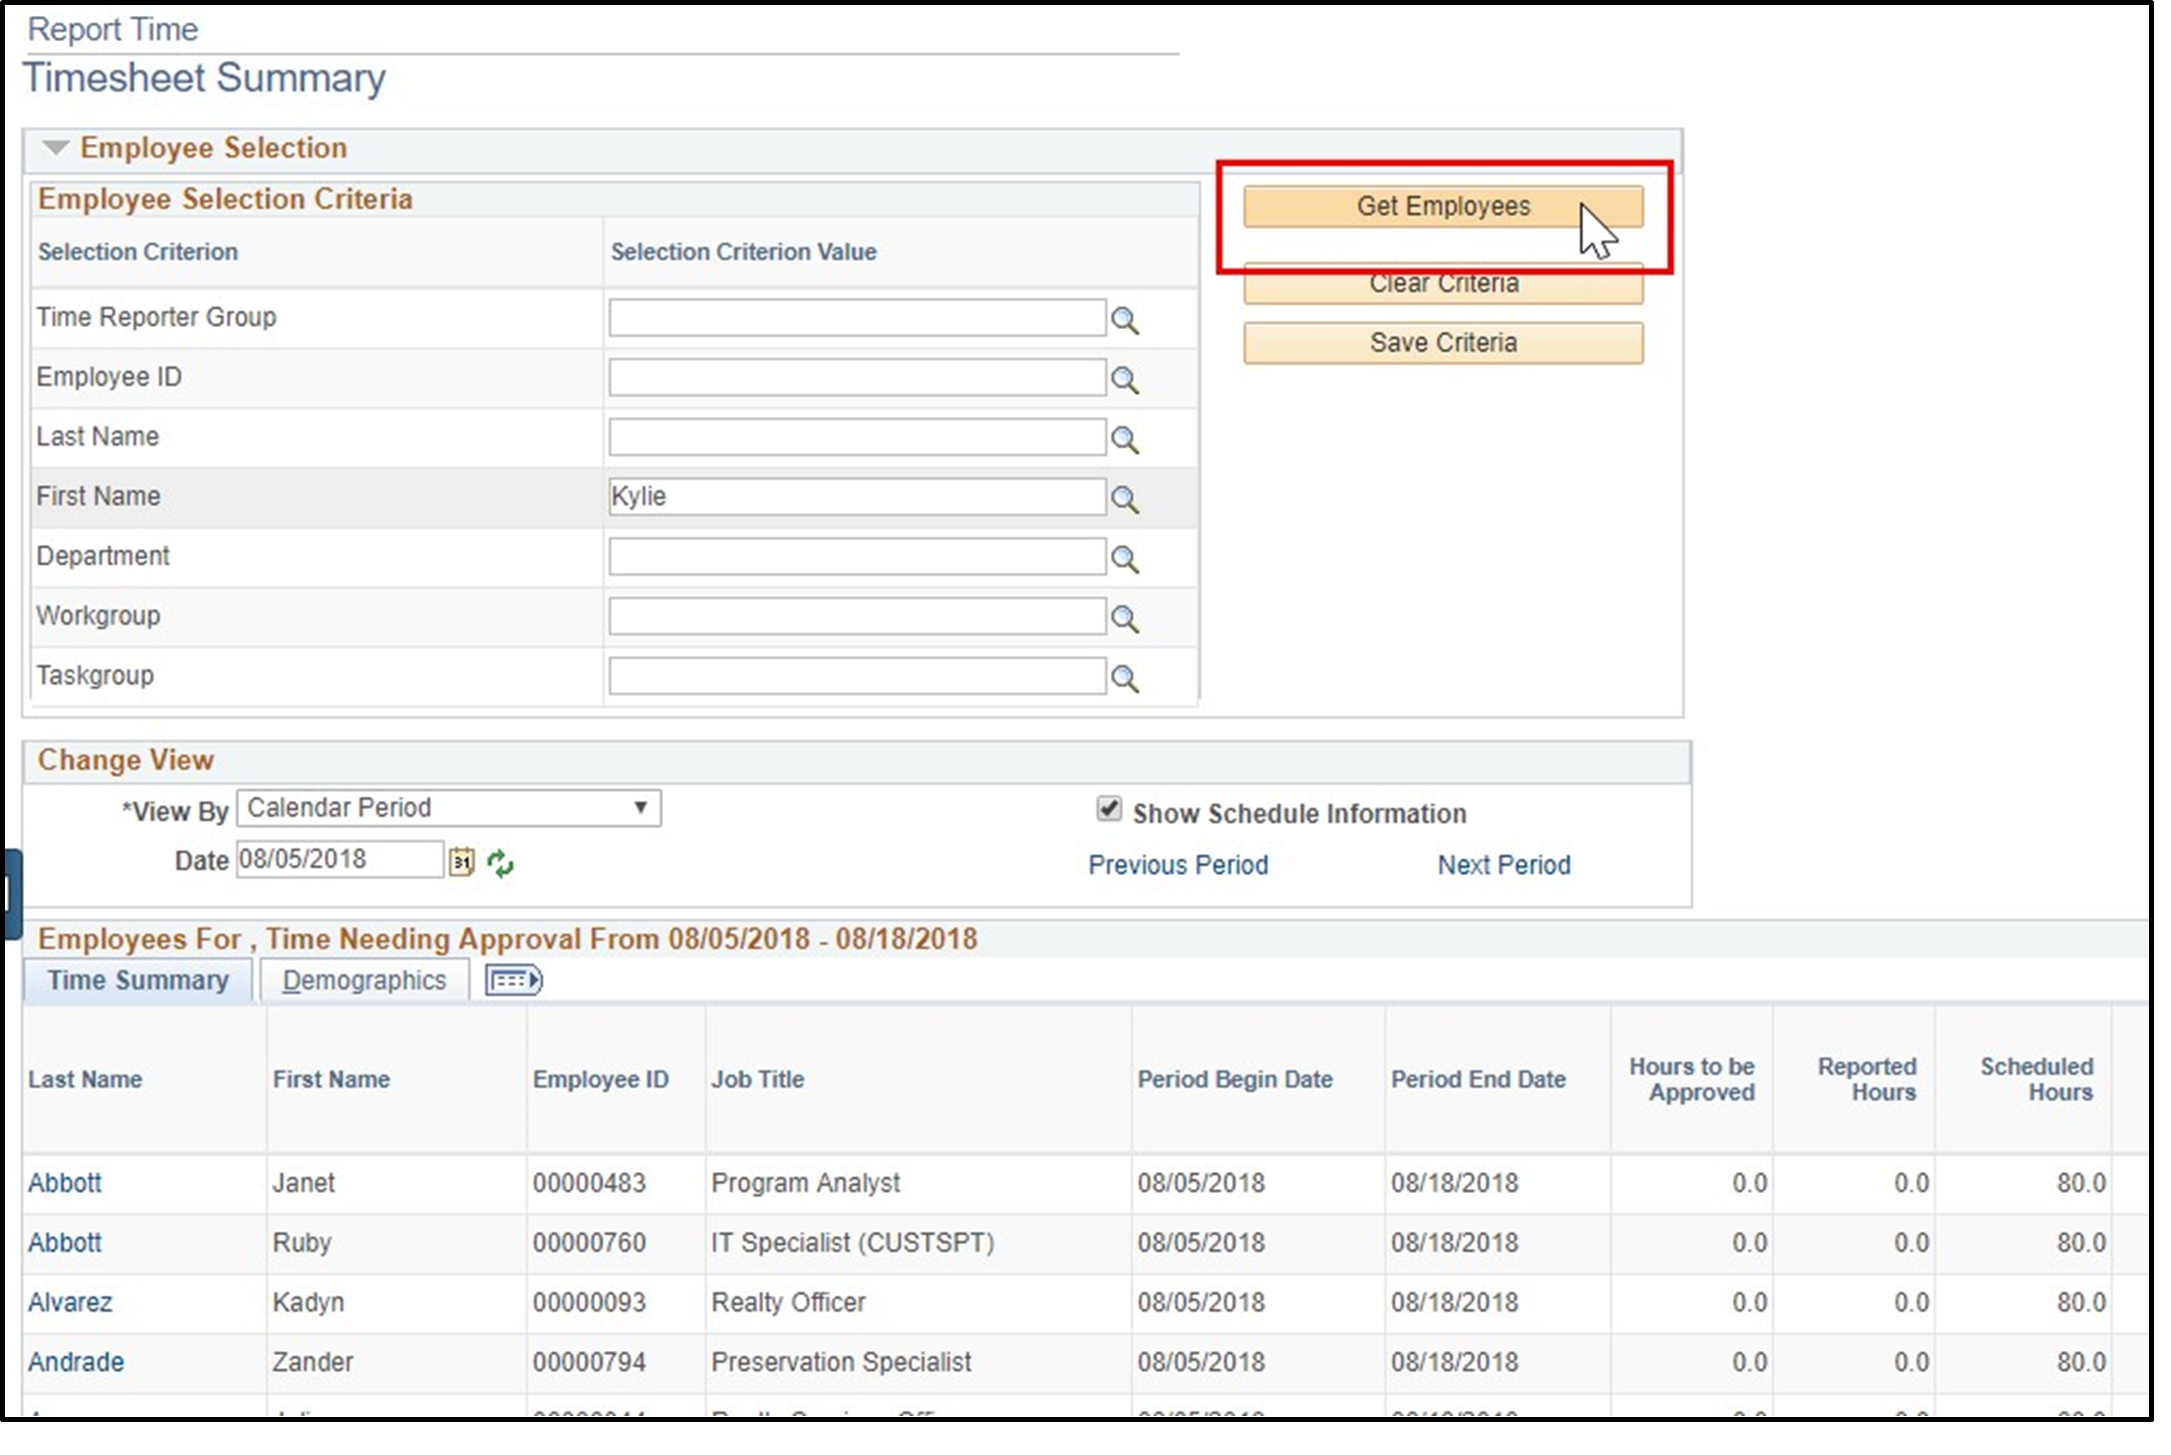Open Janet Abbott's timesheet link
2171x1455 pixels.
pos(65,1183)
